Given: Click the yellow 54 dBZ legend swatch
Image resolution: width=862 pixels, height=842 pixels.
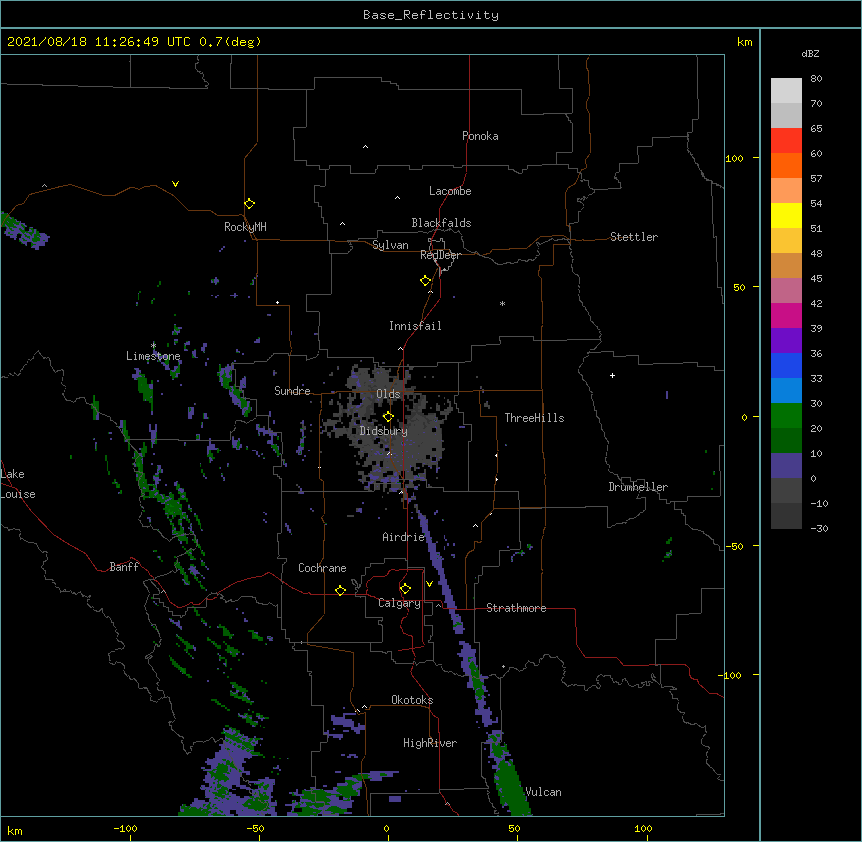Looking at the screenshot, I should pos(786,215).
